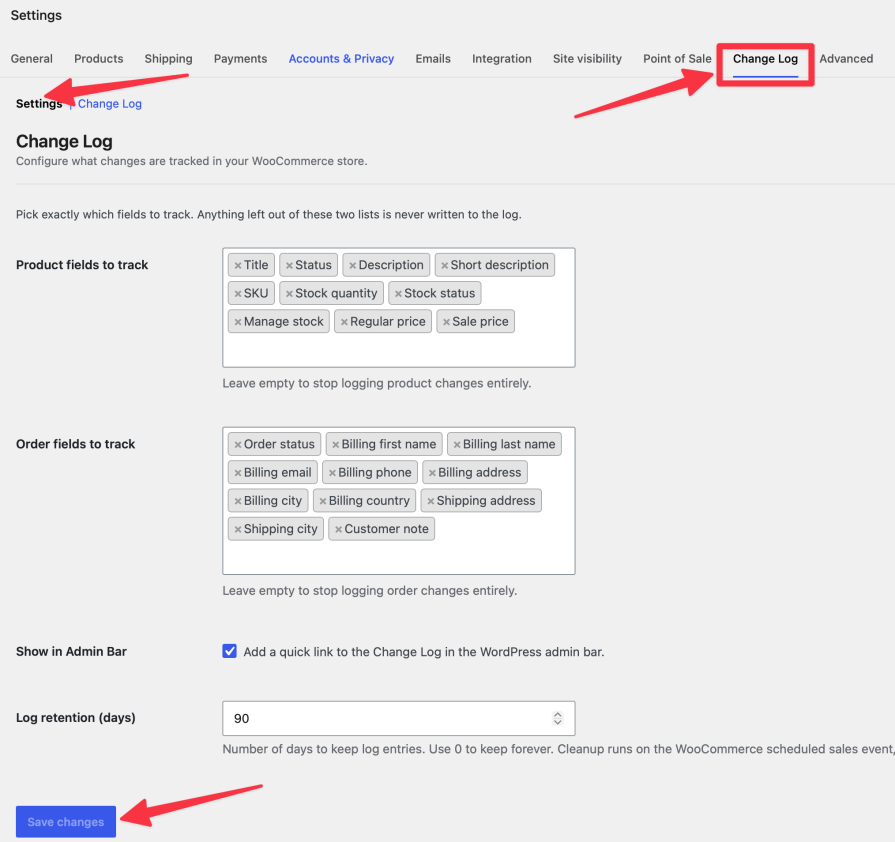Remove the Billing city tag x icon
895x842 pixels.
pyautogui.click(x=238, y=501)
